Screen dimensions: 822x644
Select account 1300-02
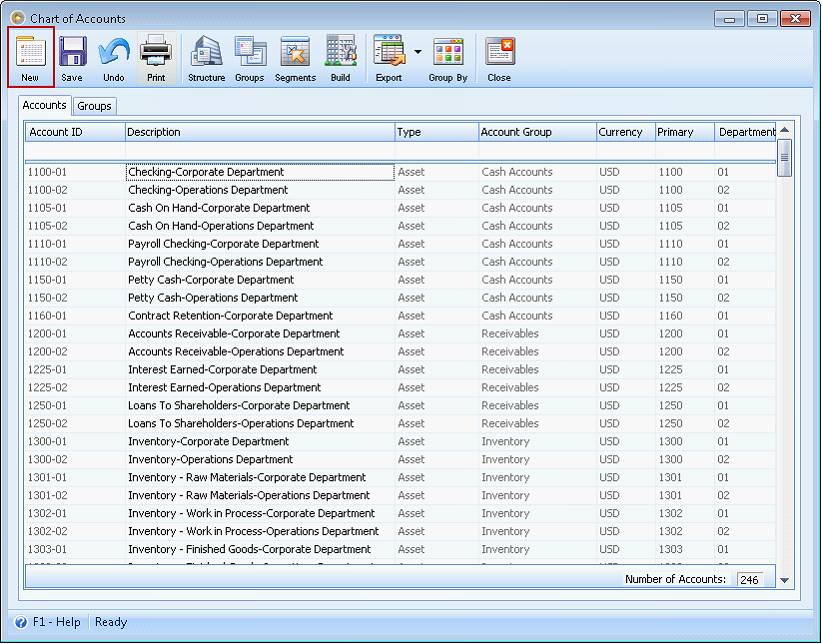[48, 459]
